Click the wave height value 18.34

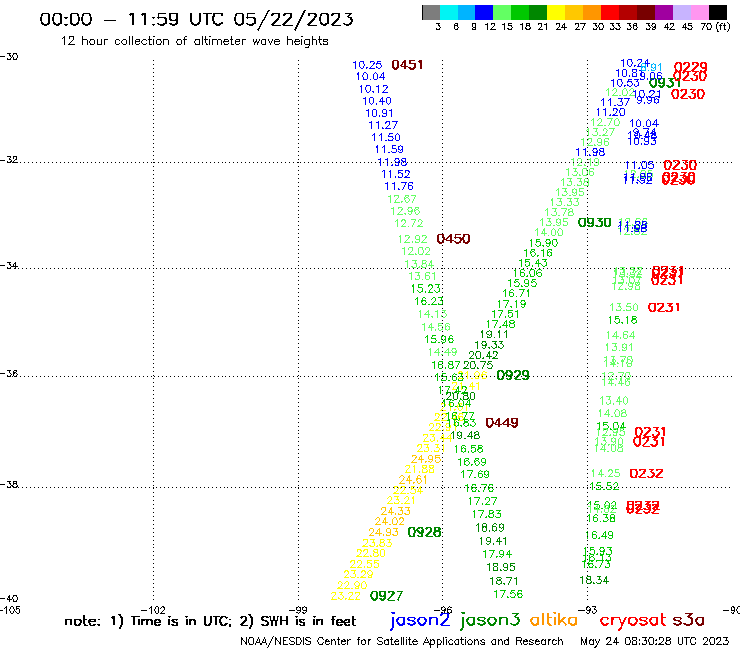(x=594, y=580)
